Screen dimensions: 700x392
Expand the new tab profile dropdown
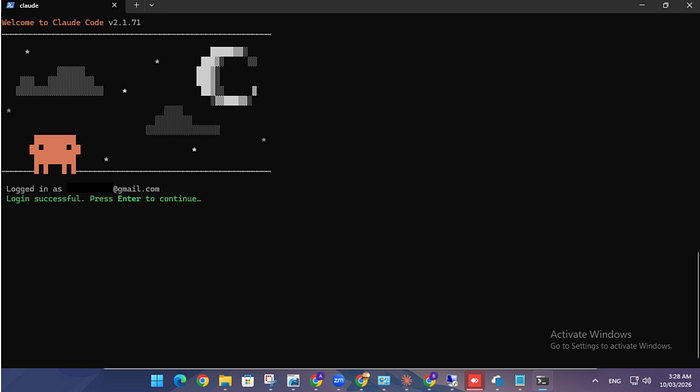(x=151, y=5)
